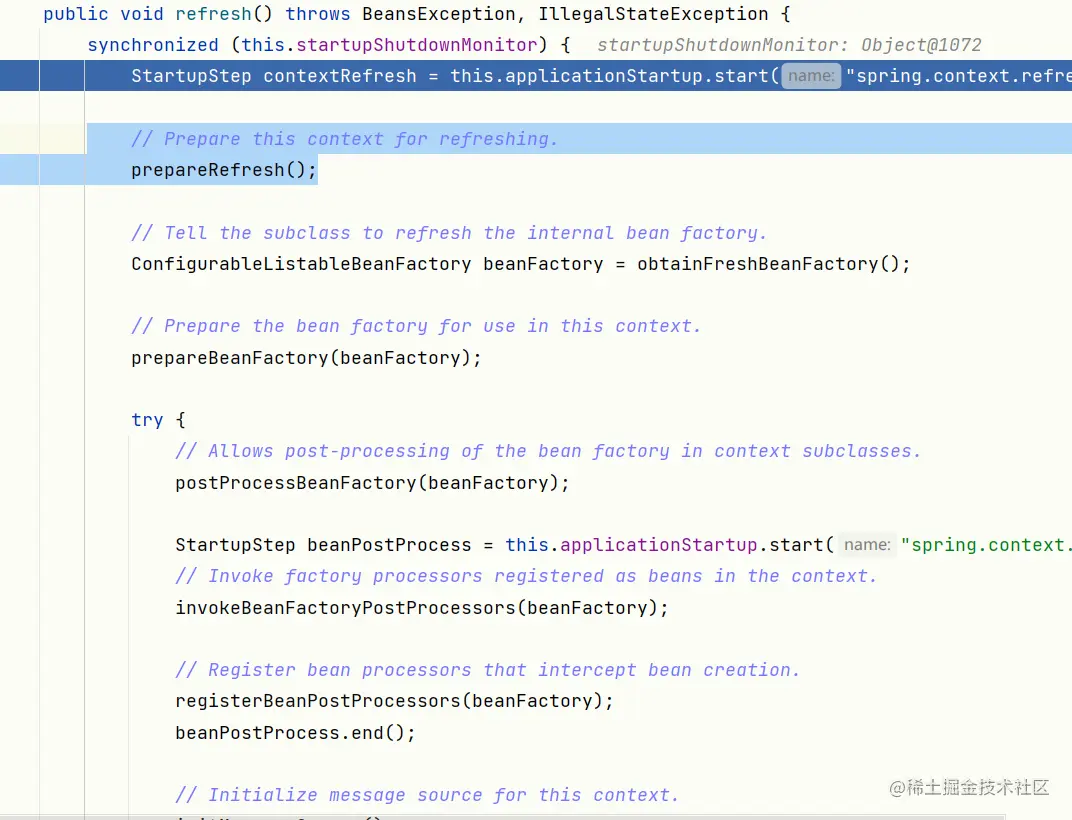
Task: Click 'postProcessBeanFactory(beanFactory);' call
Action: (x=372, y=483)
